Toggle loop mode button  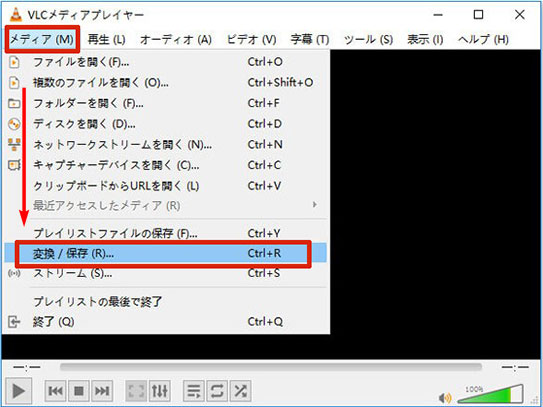tap(217, 391)
